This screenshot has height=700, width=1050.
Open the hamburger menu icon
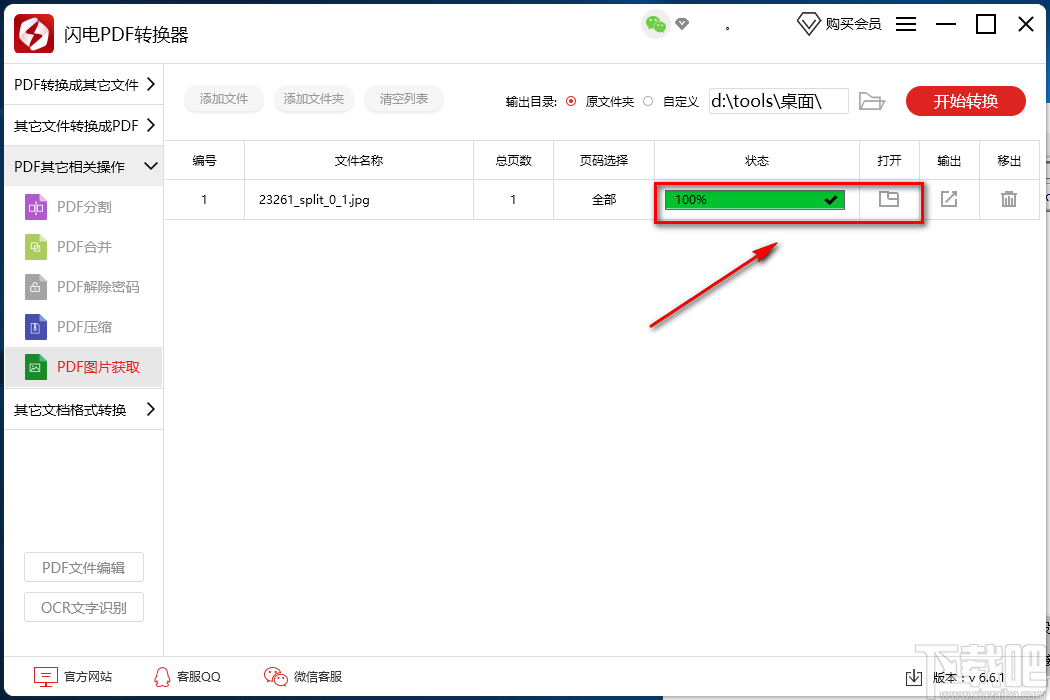click(905, 24)
